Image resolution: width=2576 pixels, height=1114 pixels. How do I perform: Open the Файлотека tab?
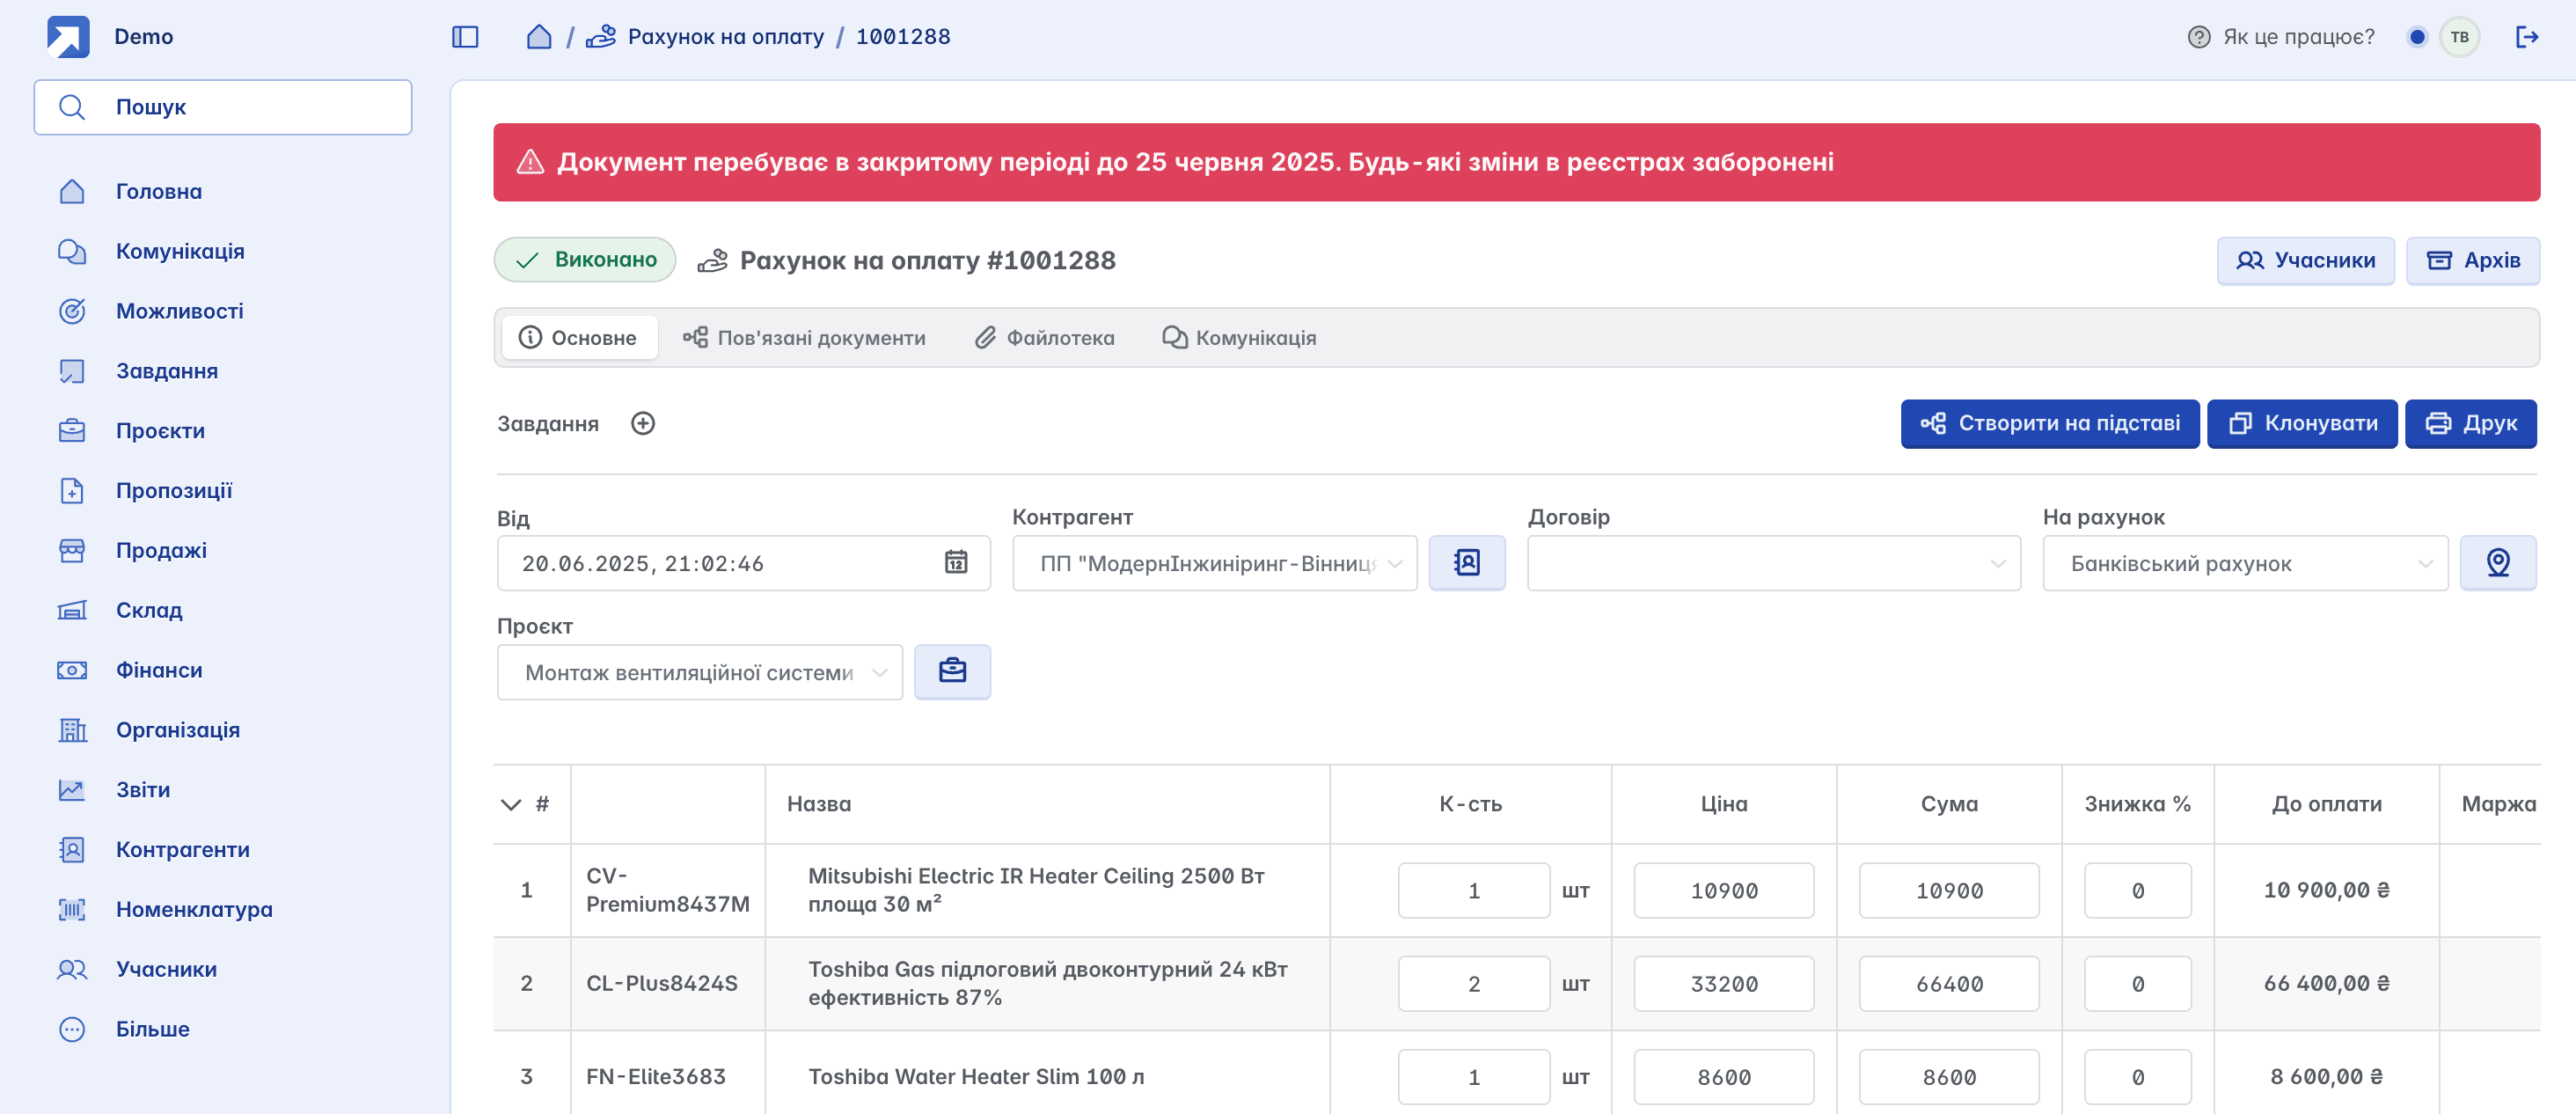1044,338
